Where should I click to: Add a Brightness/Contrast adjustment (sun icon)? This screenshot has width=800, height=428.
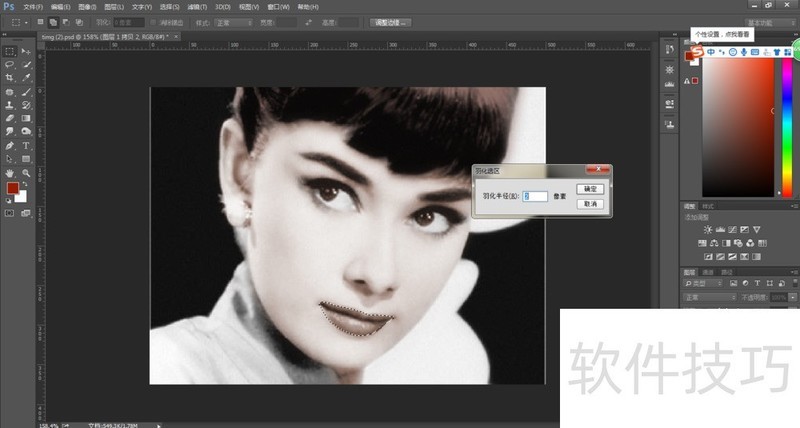(x=708, y=230)
